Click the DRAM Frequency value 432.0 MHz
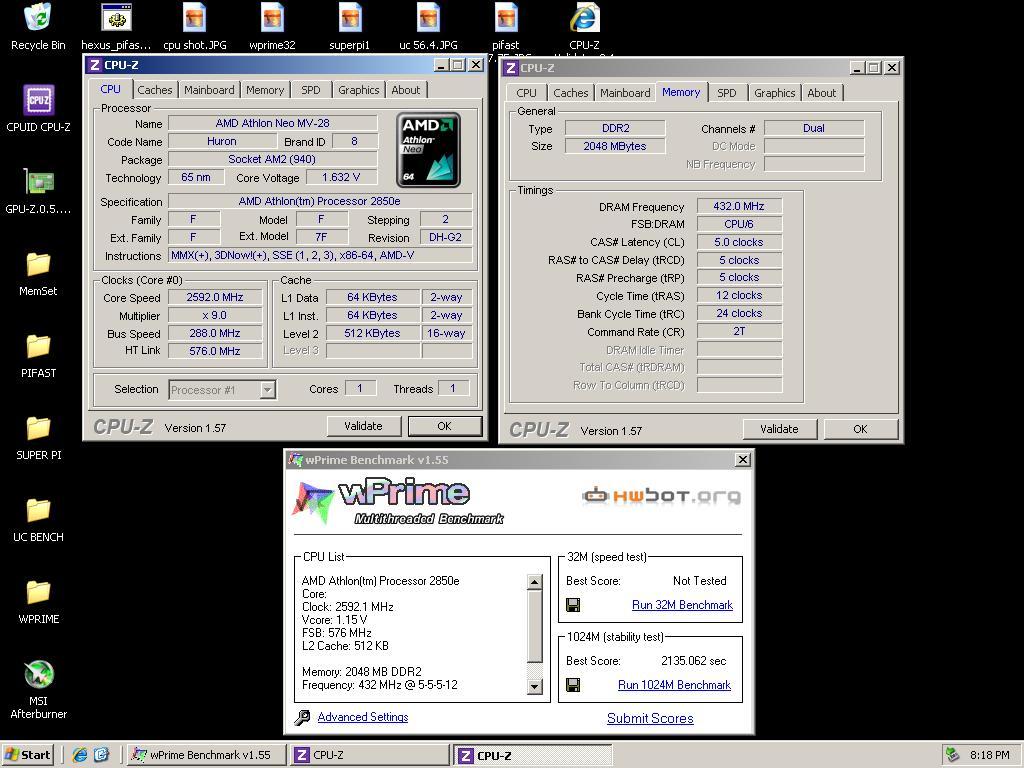Screen dimensions: 1024x768 (739, 206)
